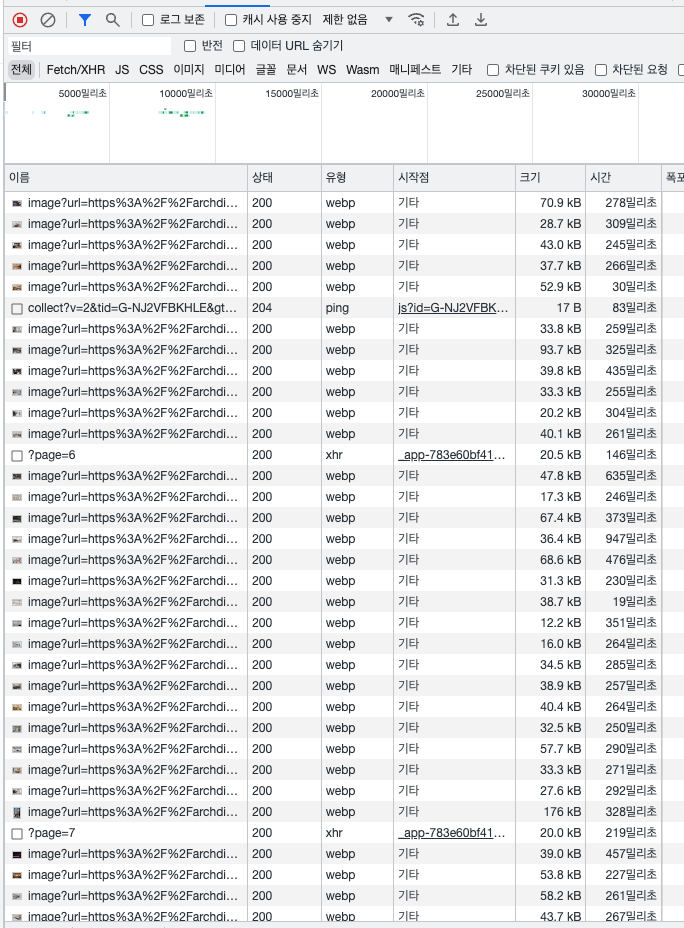Filter by WS type

tap(326, 70)
